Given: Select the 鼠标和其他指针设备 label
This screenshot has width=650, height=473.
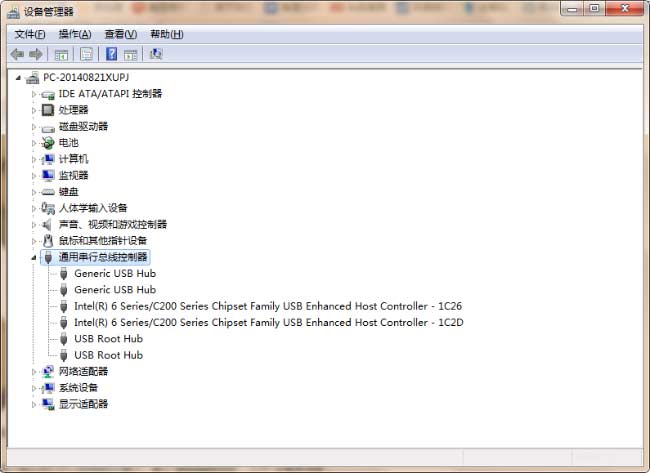Looking at the screenshot, I should 103,241.
